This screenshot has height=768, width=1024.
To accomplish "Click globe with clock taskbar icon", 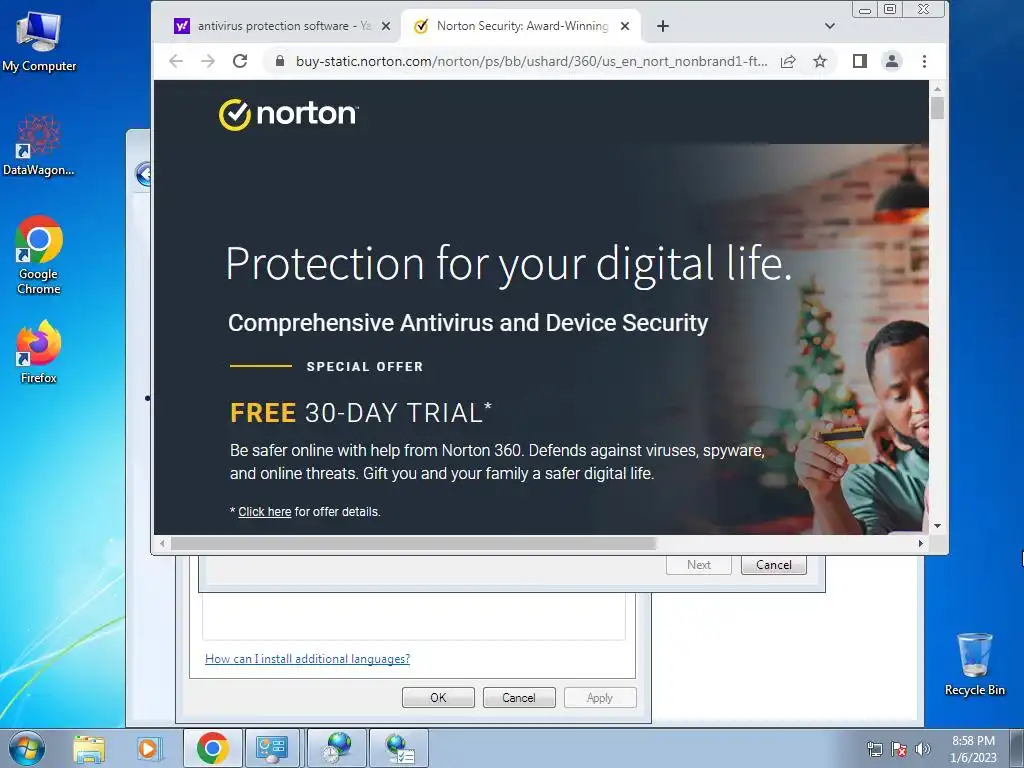I will point(337,748).
